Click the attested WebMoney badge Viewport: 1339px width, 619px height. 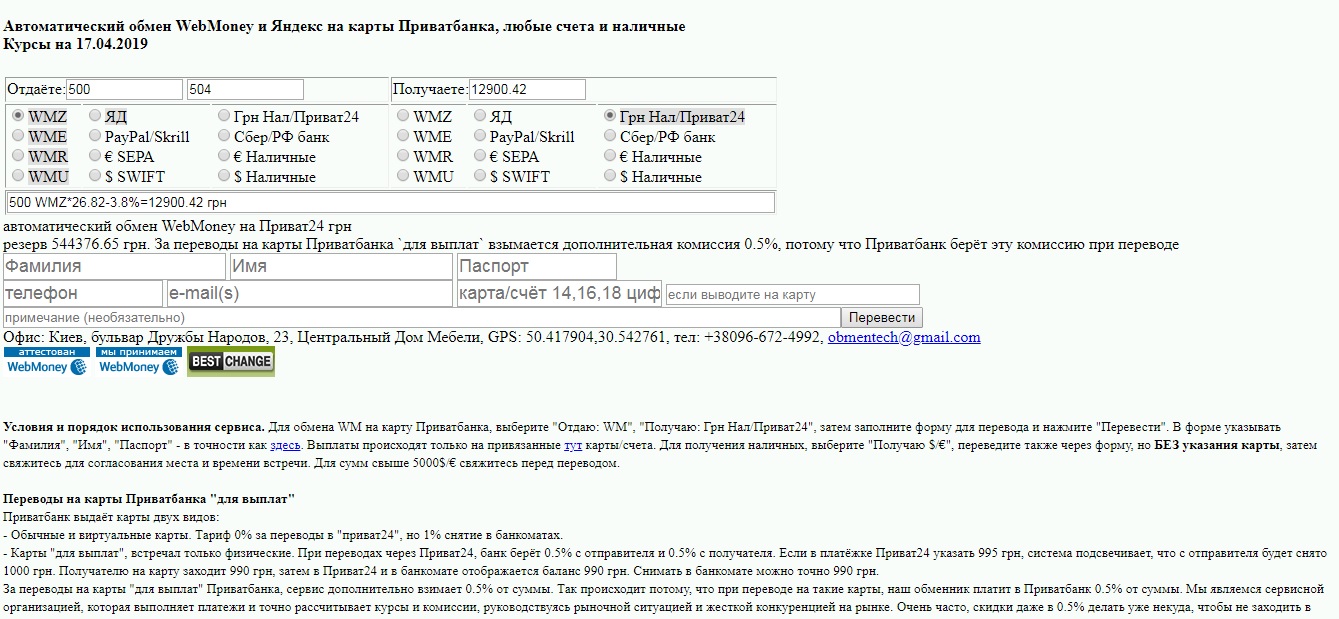tap(46, 361)
